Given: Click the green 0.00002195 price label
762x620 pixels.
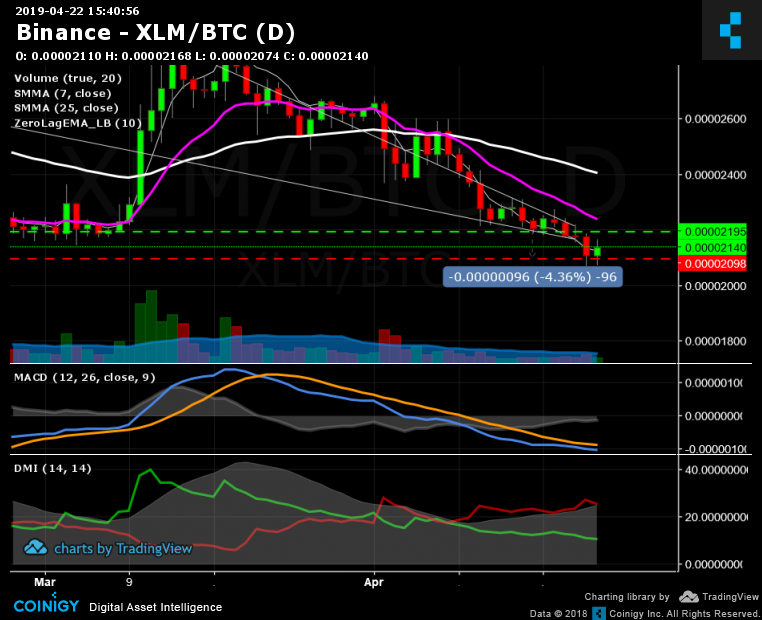Looking at the screenshot, I should [712, 231].
